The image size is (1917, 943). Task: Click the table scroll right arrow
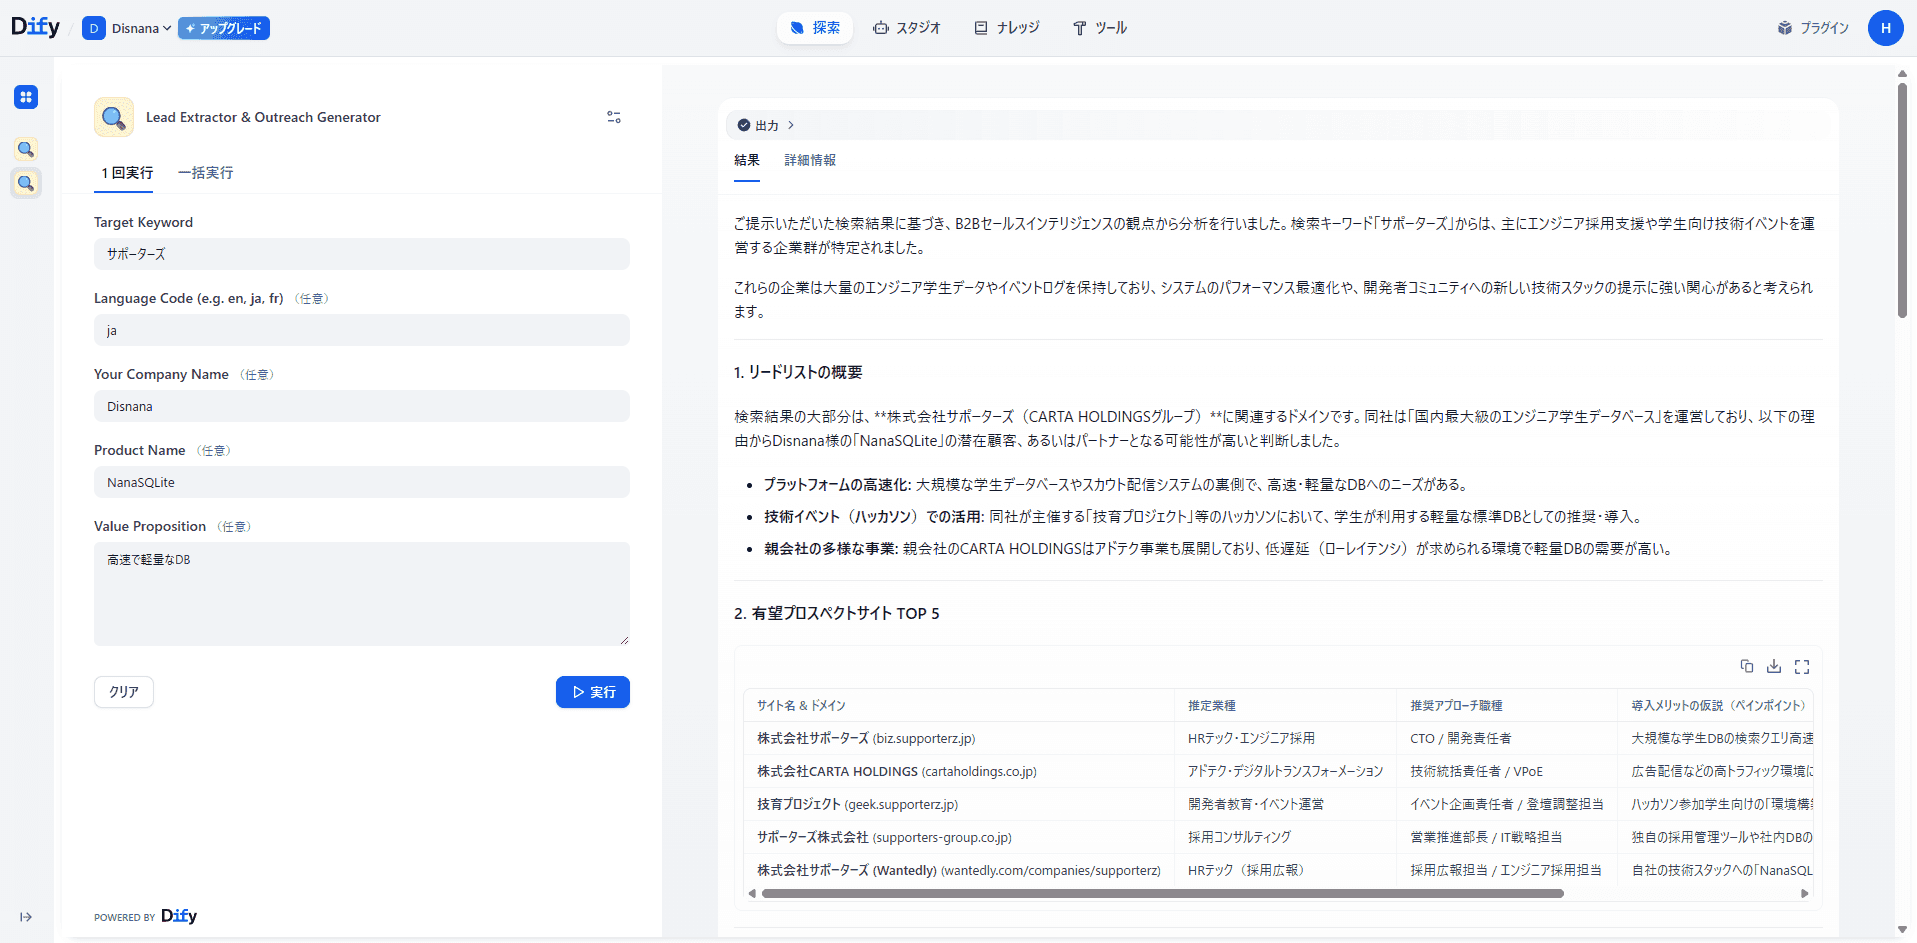point(1805,894)
